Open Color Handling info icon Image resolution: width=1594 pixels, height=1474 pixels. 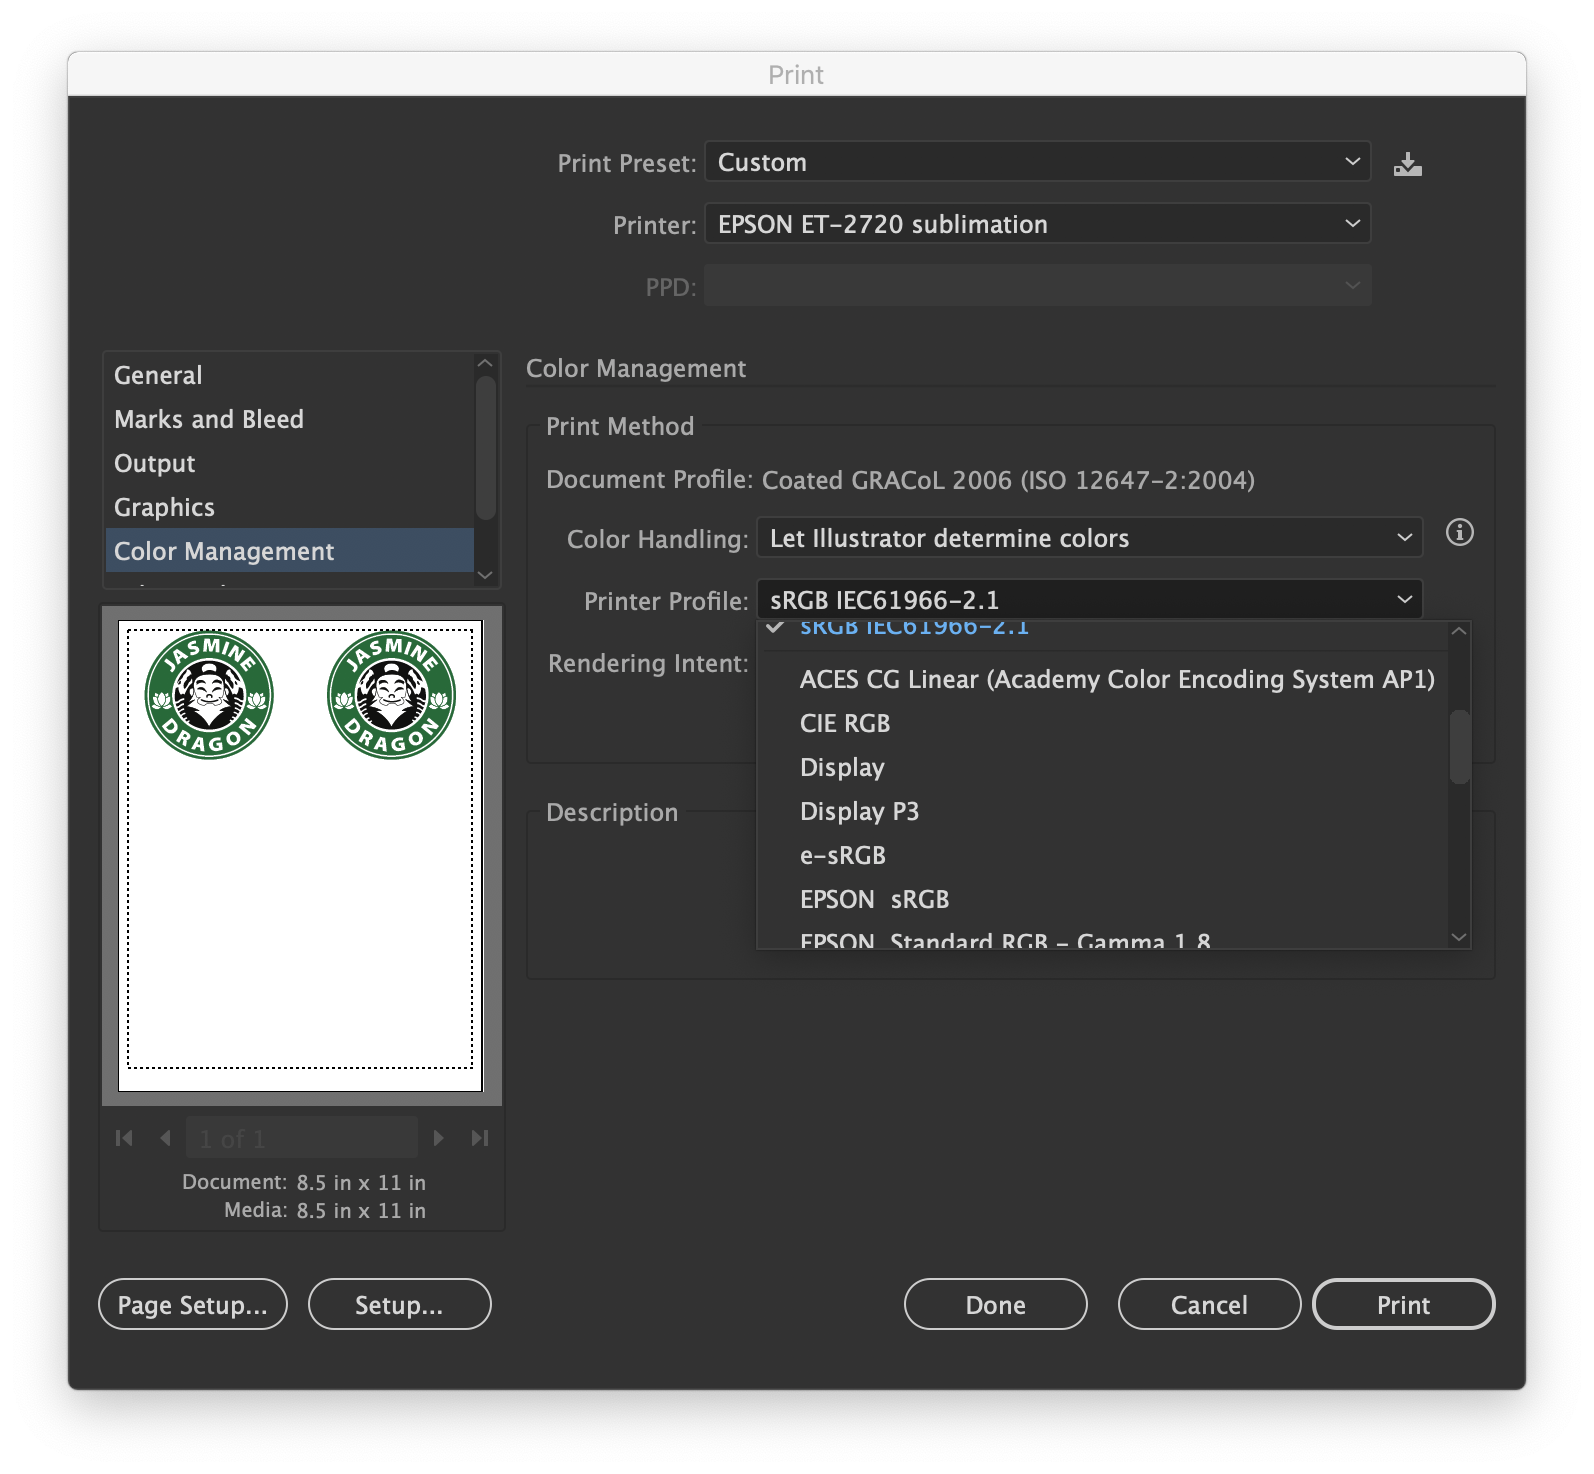pos(1459,532)
